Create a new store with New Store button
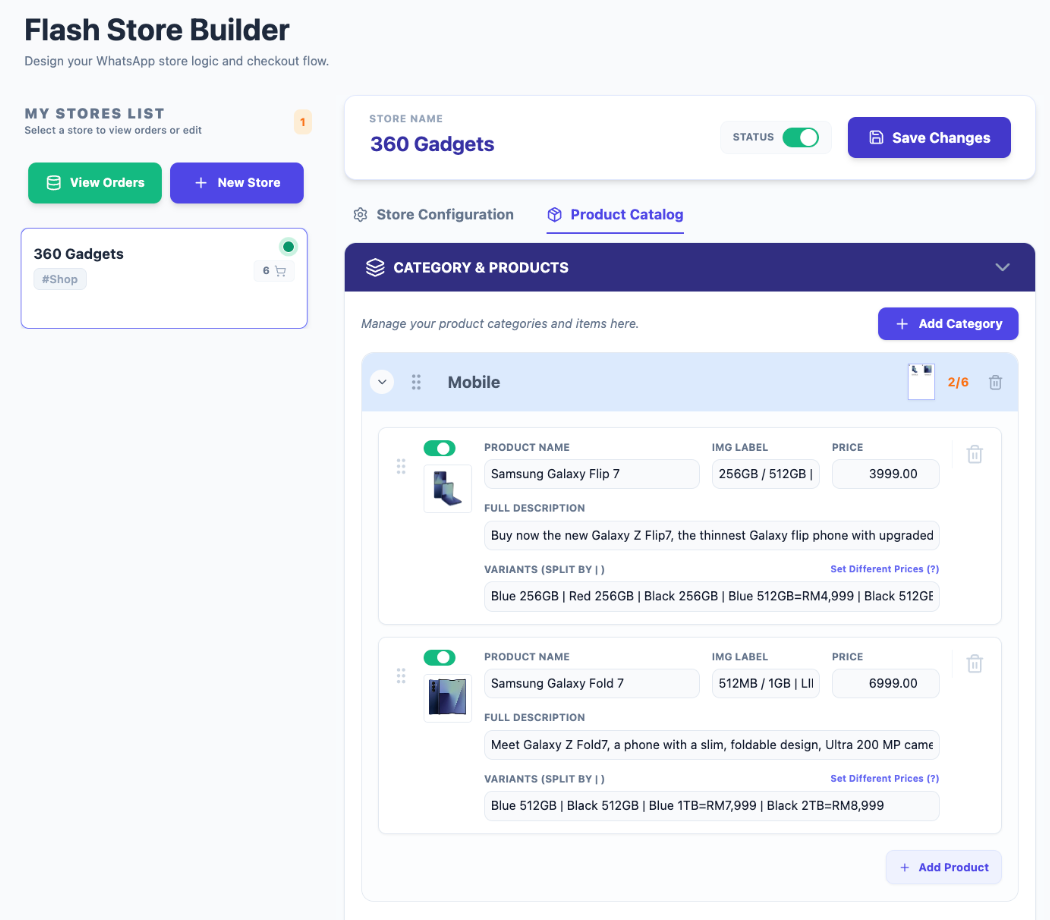1050x920 pixels. (236, 183)
